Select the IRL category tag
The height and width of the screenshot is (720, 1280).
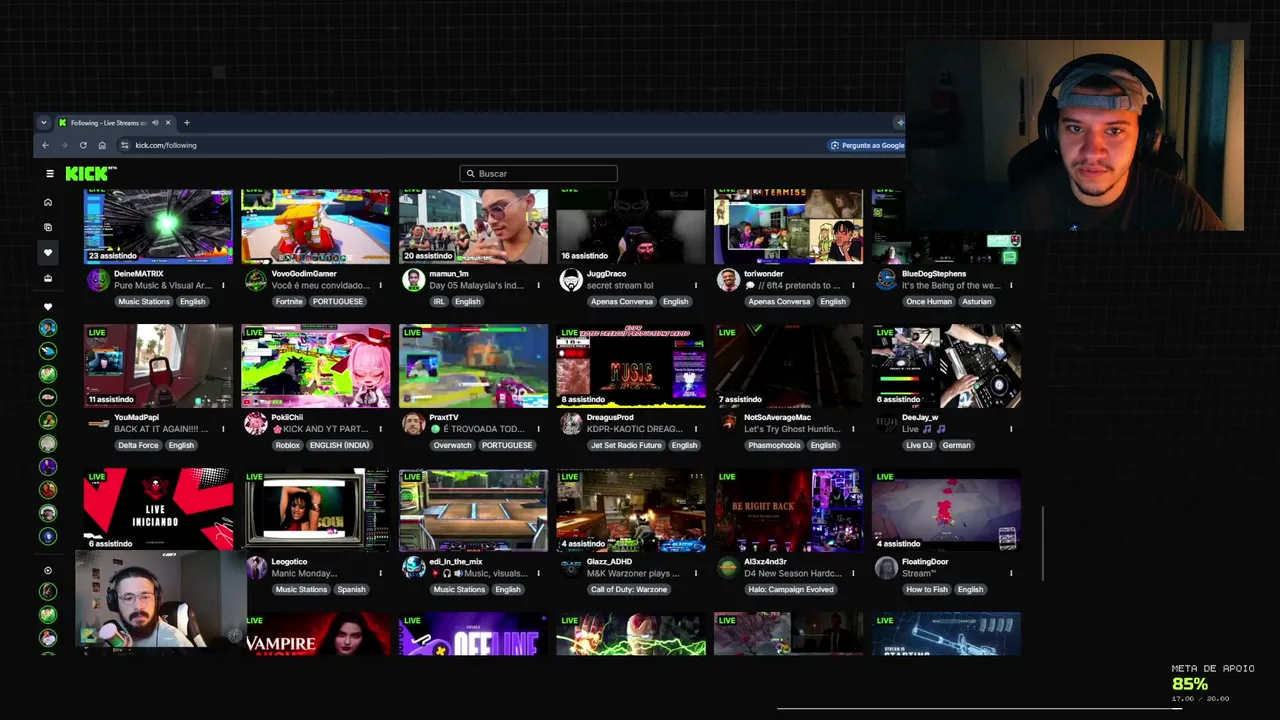[439, 301]
